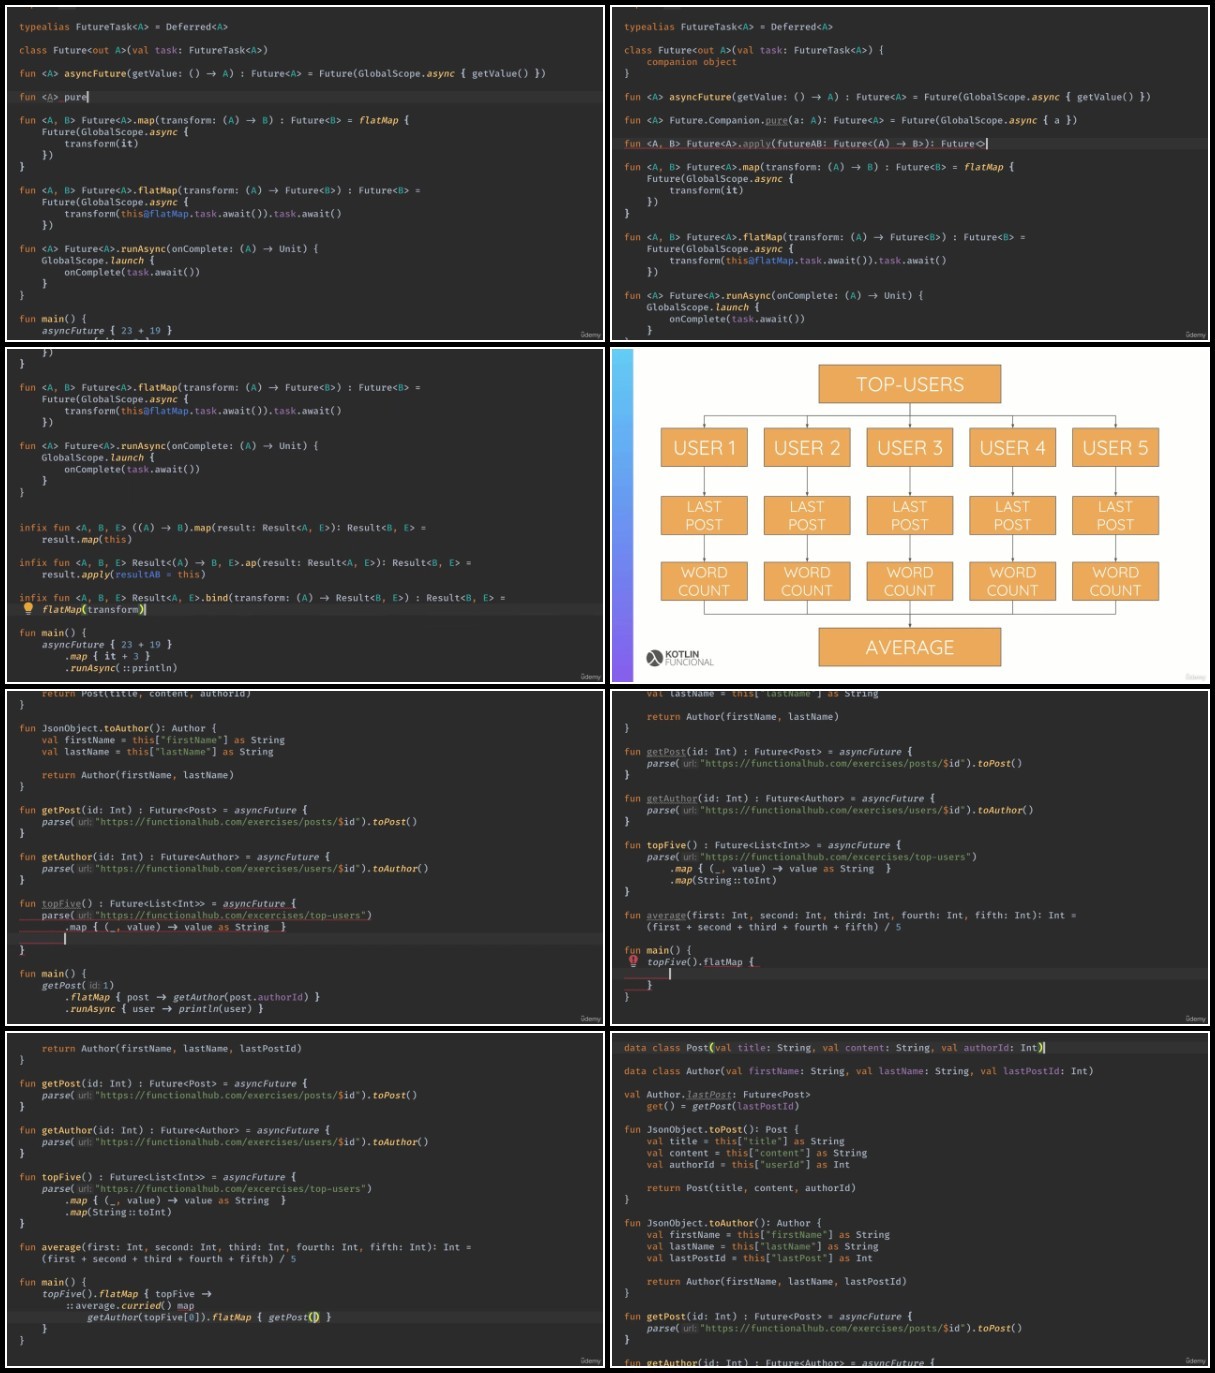Select the USER 1 box
The width and height of the screenshot is (1215, 1373).
[x=704, y=447]
